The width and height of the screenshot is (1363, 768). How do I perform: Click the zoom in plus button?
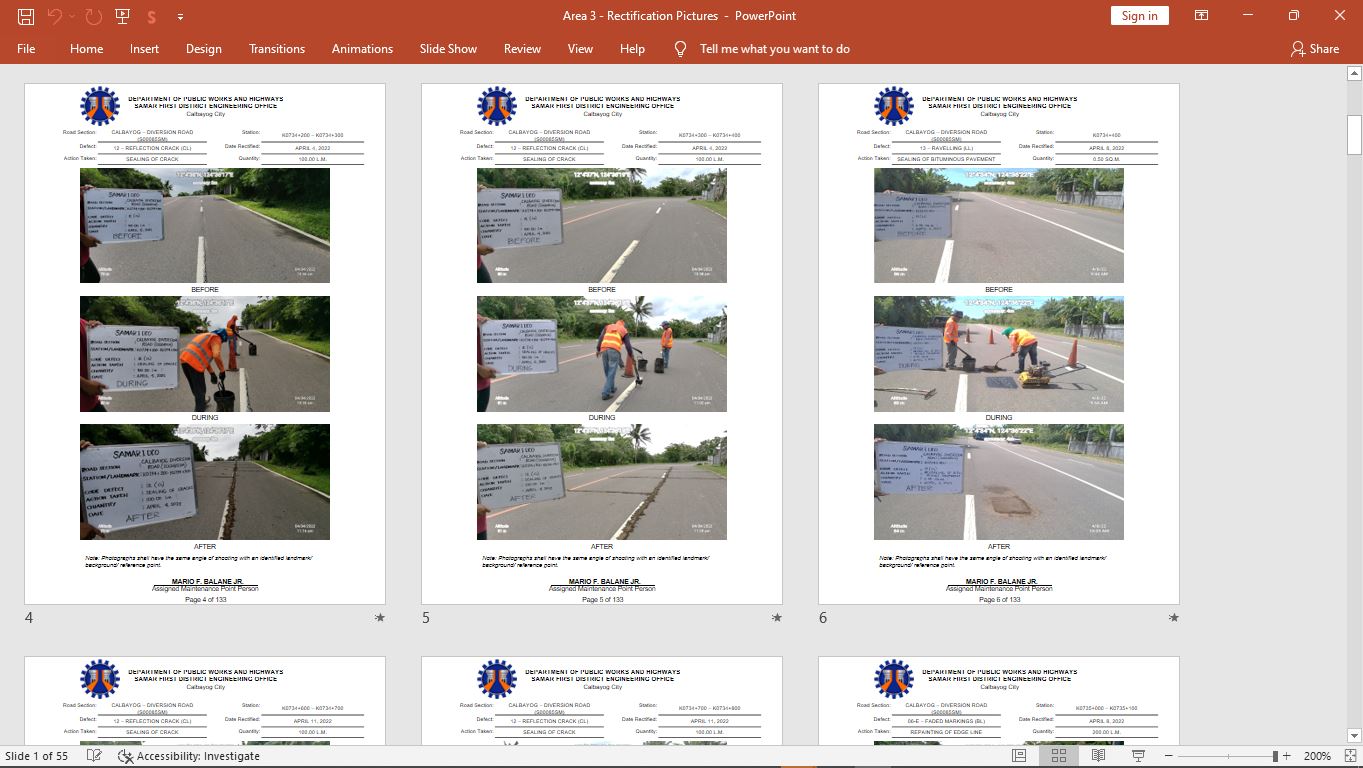(x=1286, y=756)
